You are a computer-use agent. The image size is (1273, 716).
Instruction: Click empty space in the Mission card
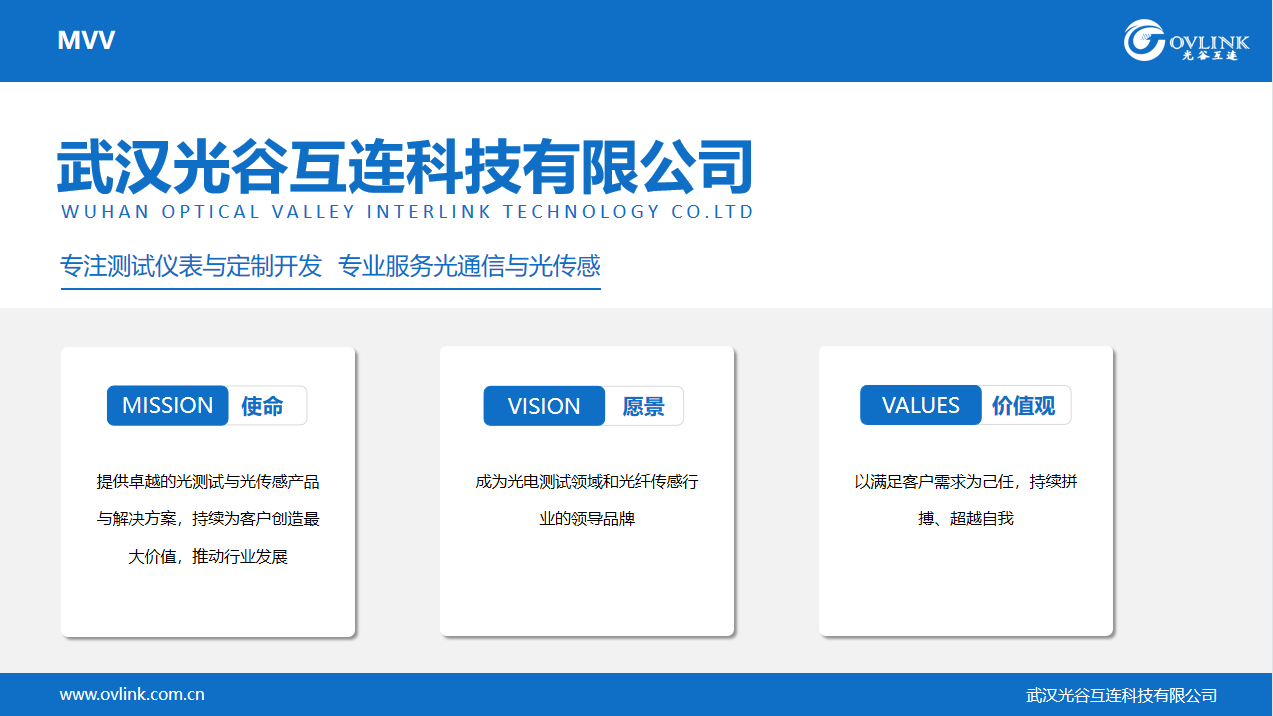[x=208, y=603]
